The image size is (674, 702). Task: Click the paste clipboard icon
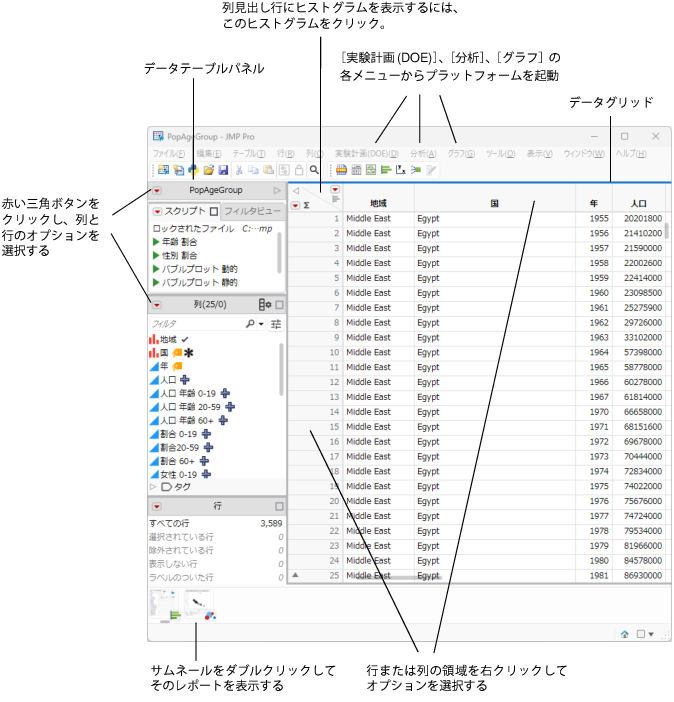tap(269, 170)
